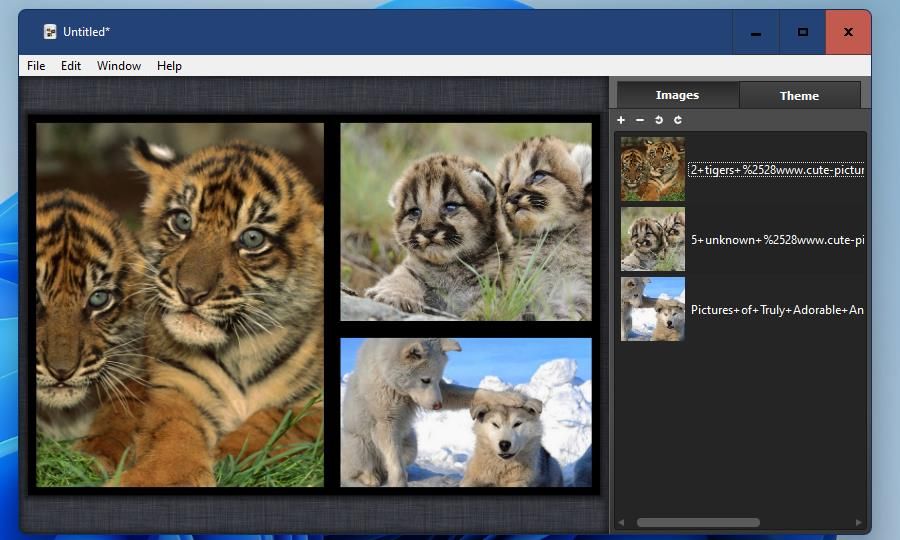This screenshot has height=540, width=900.
Task: Switch to the Theme tab
Action: (x=799, y=95)
